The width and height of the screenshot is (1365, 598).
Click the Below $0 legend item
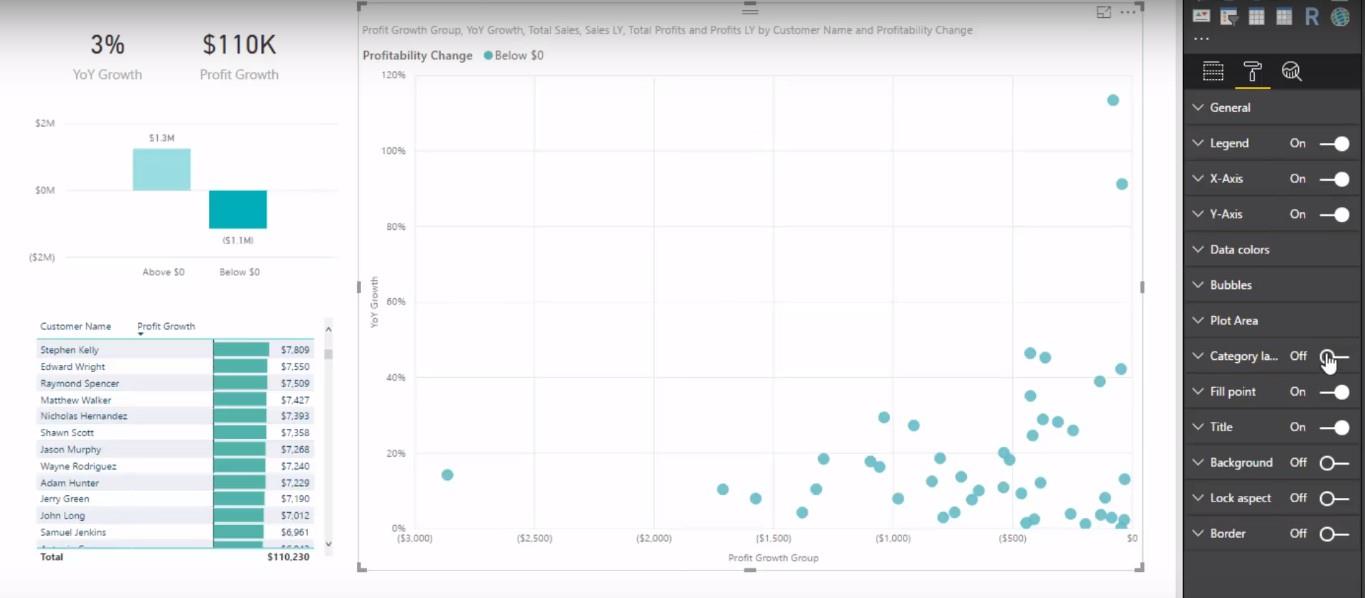click(514, 56)
